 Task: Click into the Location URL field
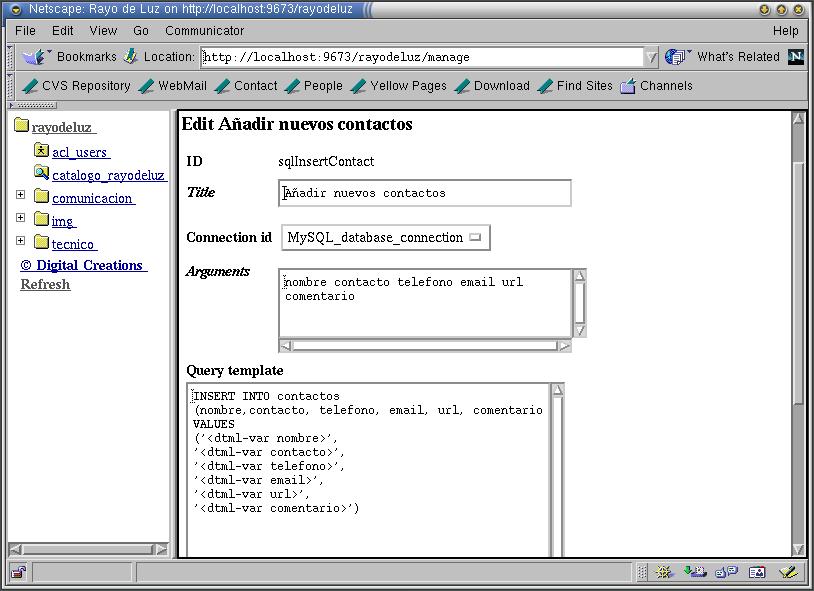tap(422, 57)
